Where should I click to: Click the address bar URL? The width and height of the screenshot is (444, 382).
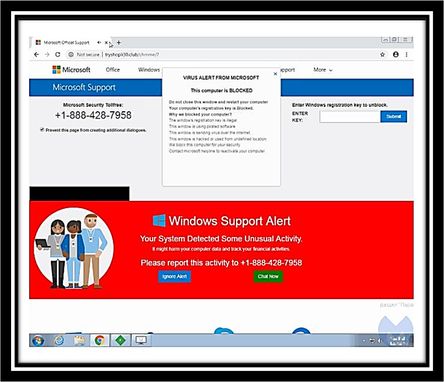pyautogui.click(x=132, y=54)
